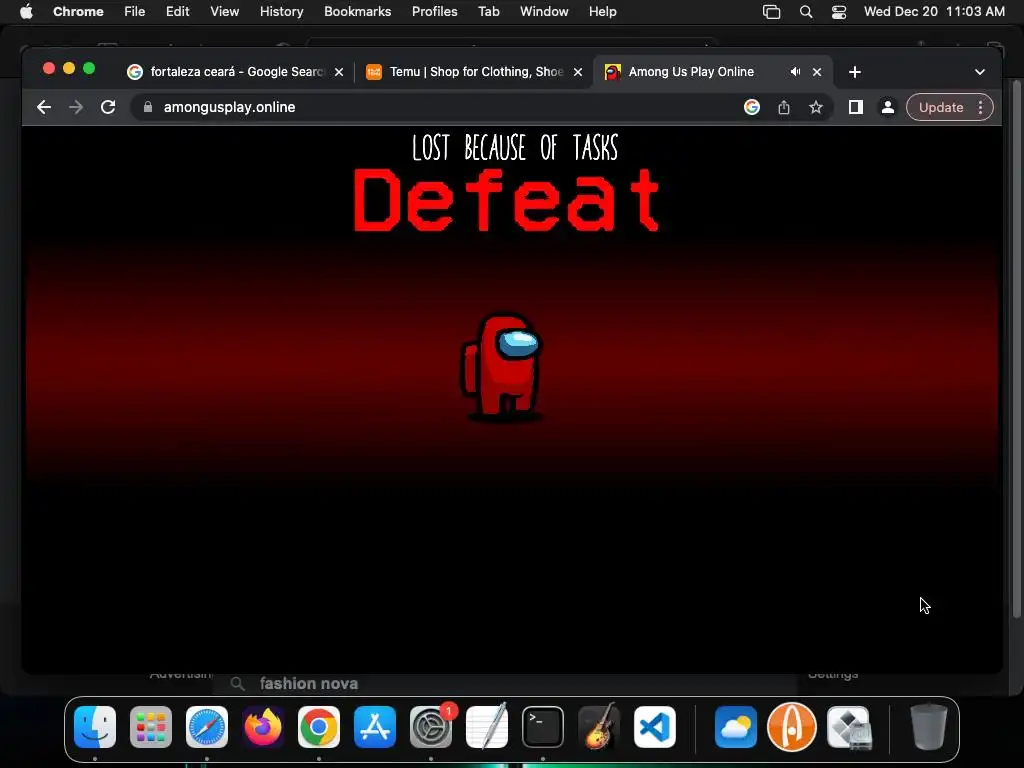Open the Apple menu
Screen dimensions: 1024x768
pyautogui.click(x=26, y=12)
